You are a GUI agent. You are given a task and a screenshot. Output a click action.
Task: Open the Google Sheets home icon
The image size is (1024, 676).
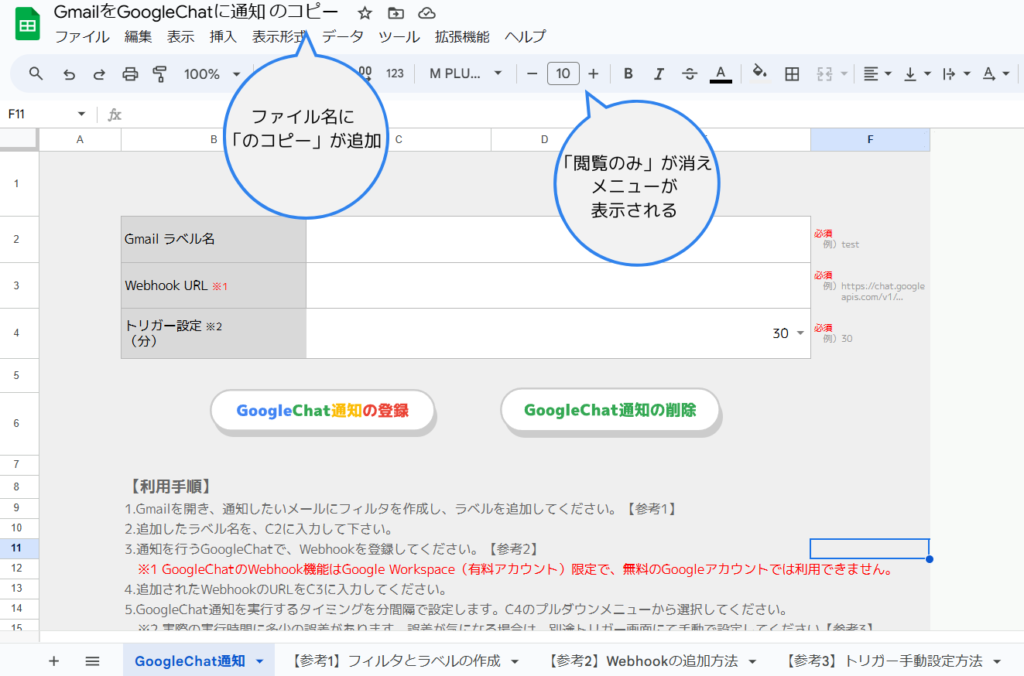click(27, 24)
